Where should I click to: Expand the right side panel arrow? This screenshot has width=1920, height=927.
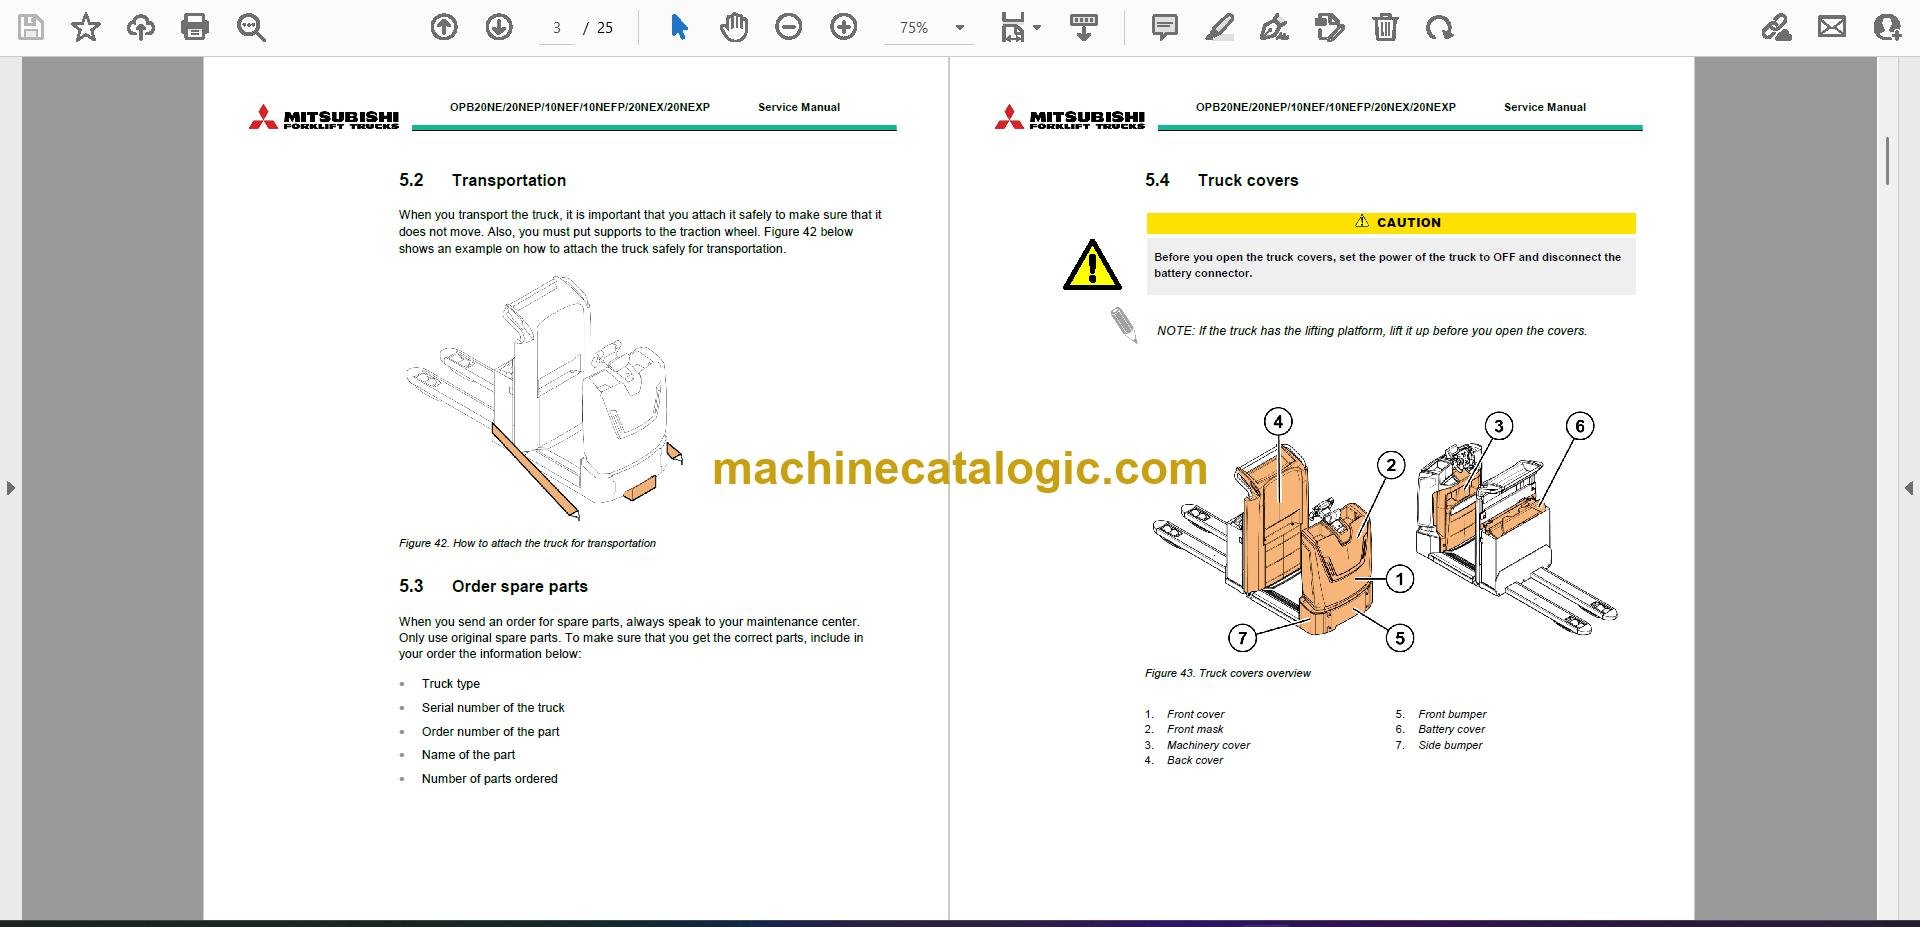point(1909,488)
